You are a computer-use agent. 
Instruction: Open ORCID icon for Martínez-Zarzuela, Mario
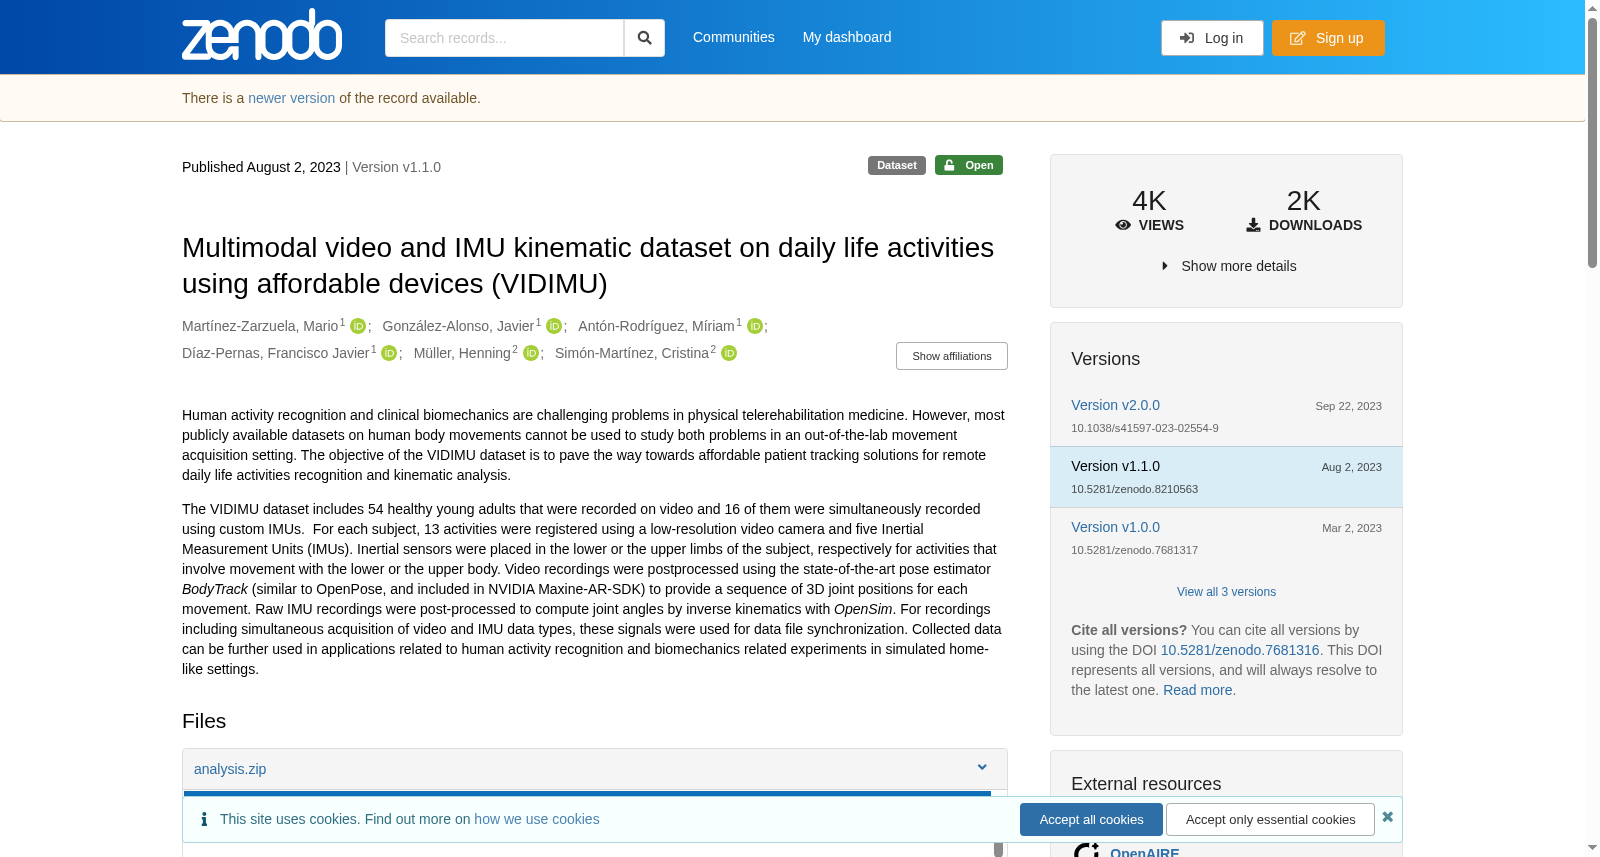click(x=358, y=326)
